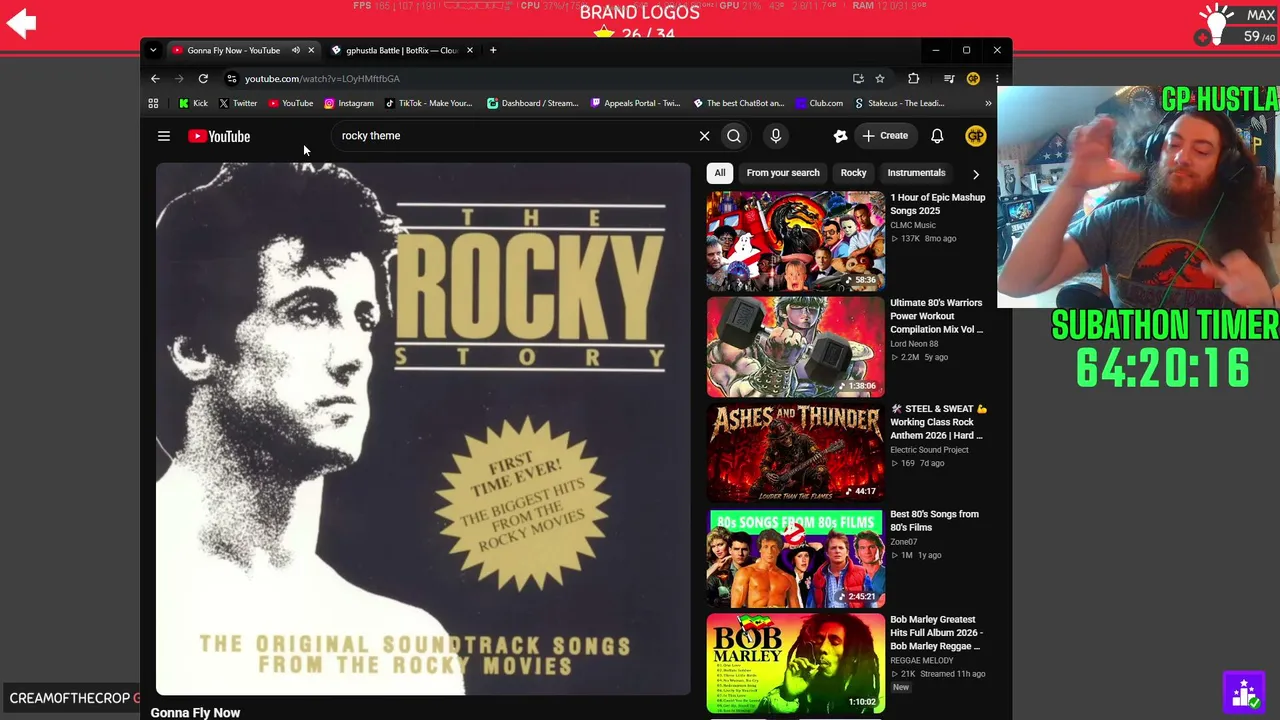Open the Instagram bookmark

tap(349, 103)
